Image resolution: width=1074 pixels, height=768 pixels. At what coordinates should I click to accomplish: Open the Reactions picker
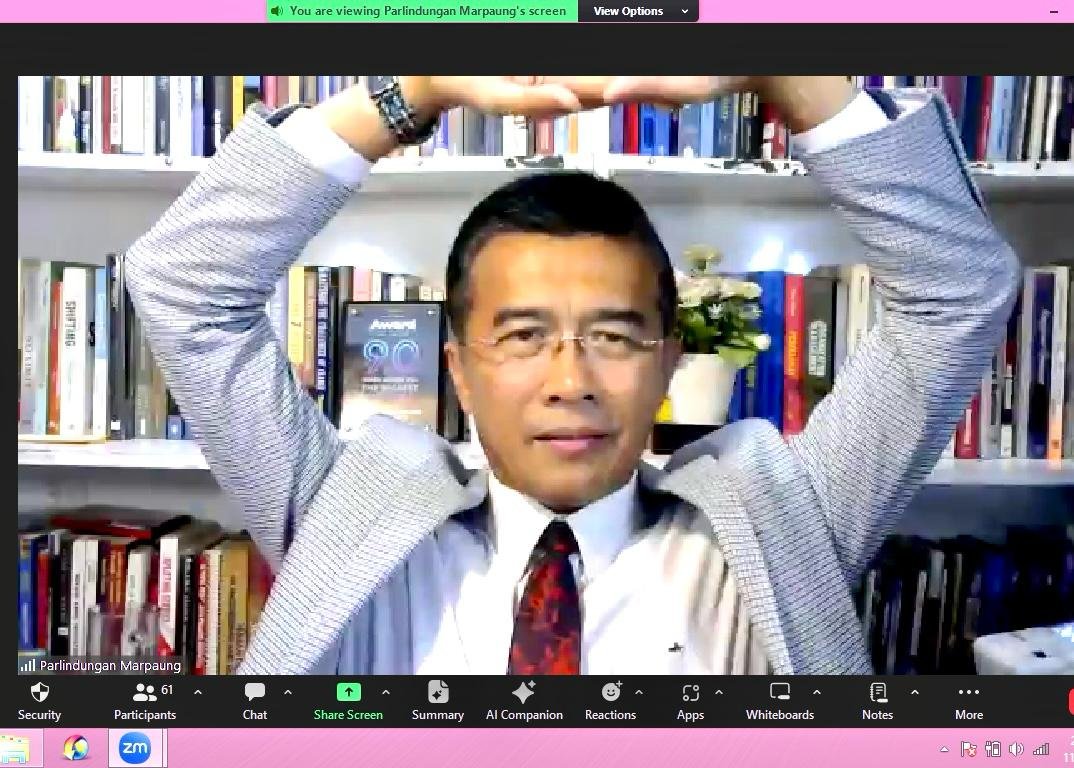pos(610,700)
